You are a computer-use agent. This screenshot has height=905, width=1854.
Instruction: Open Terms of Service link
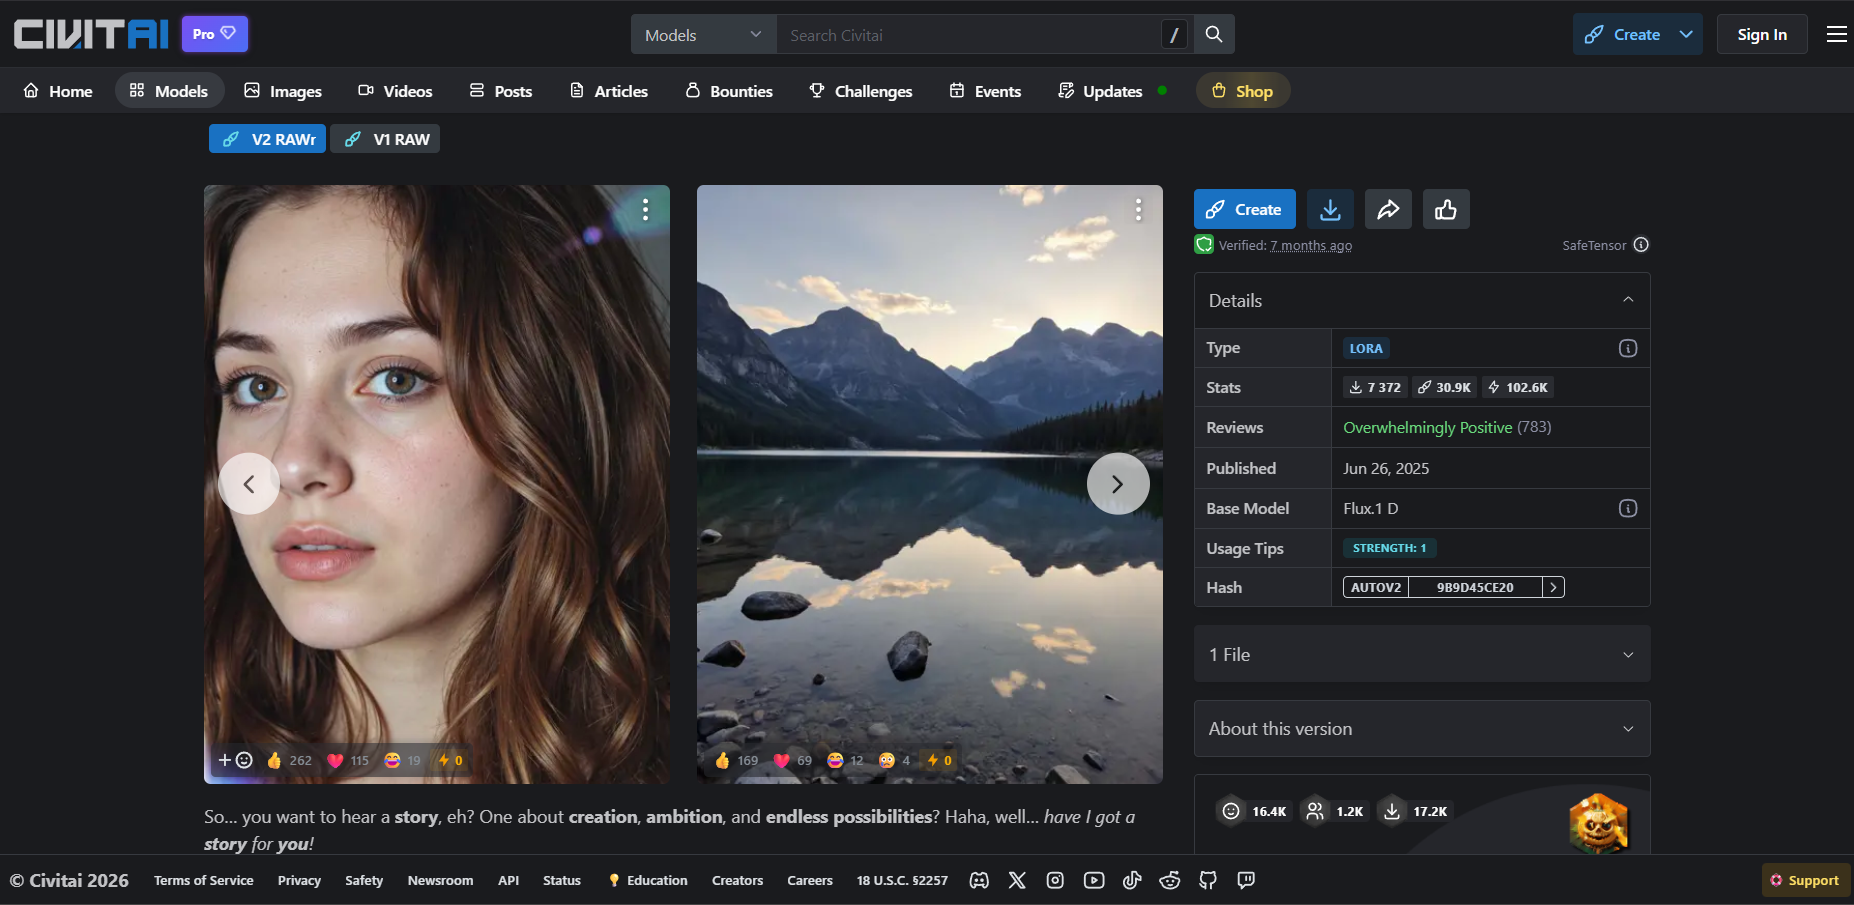coord(204,880)
